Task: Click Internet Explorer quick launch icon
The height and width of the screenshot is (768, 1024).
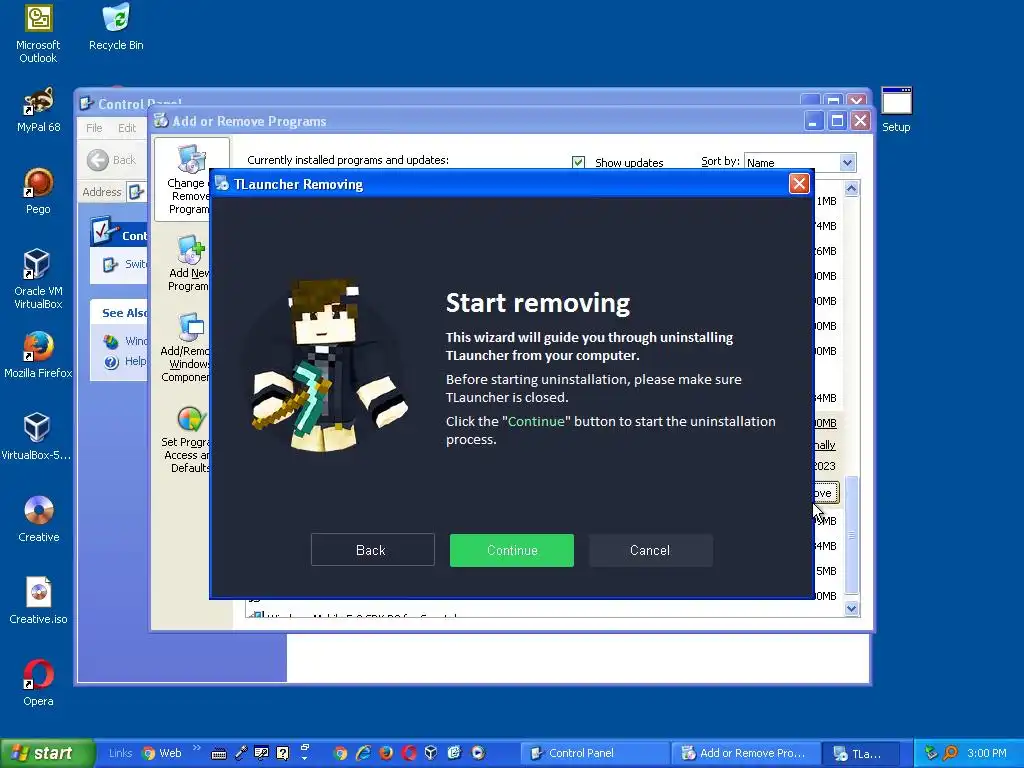Action: click(x=363, y=753)
